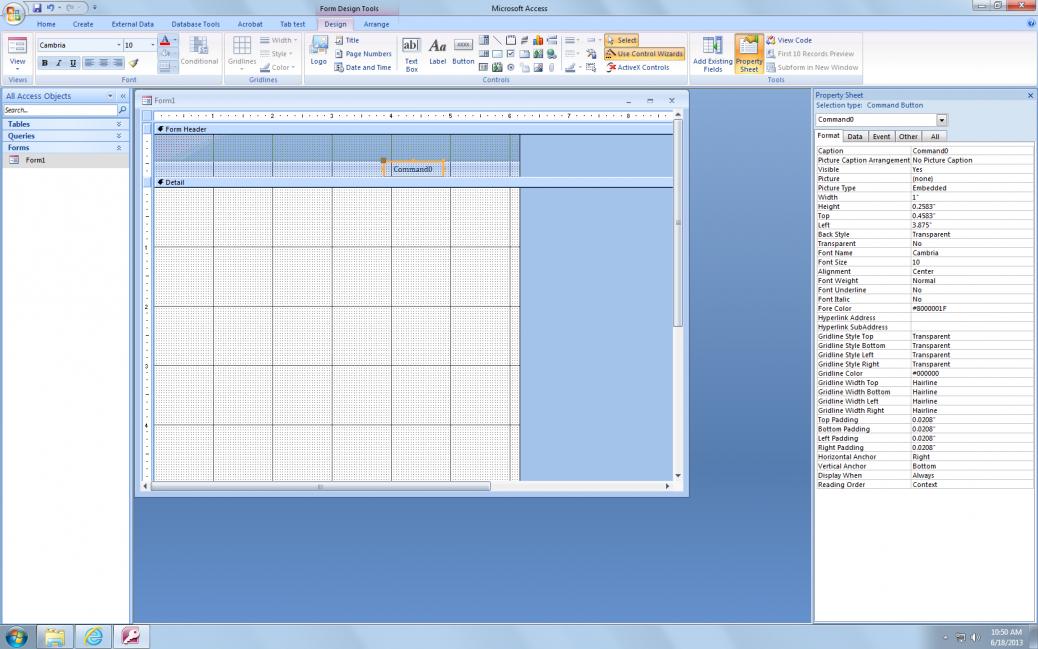Toggle Align Text Right
Image resolution: width=1038 pixels, height=649 pixels.
(x=118, y=63)
